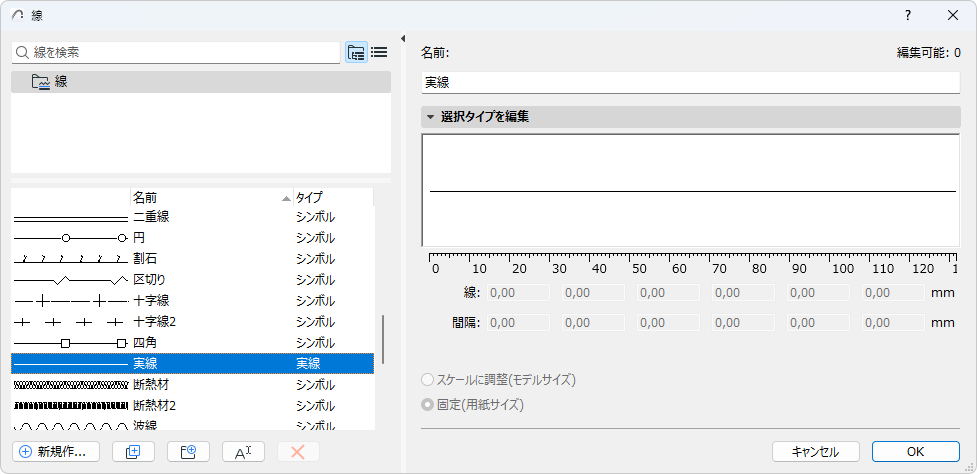
Task: Select the 十字線2 line row
Action: (193, 322)
